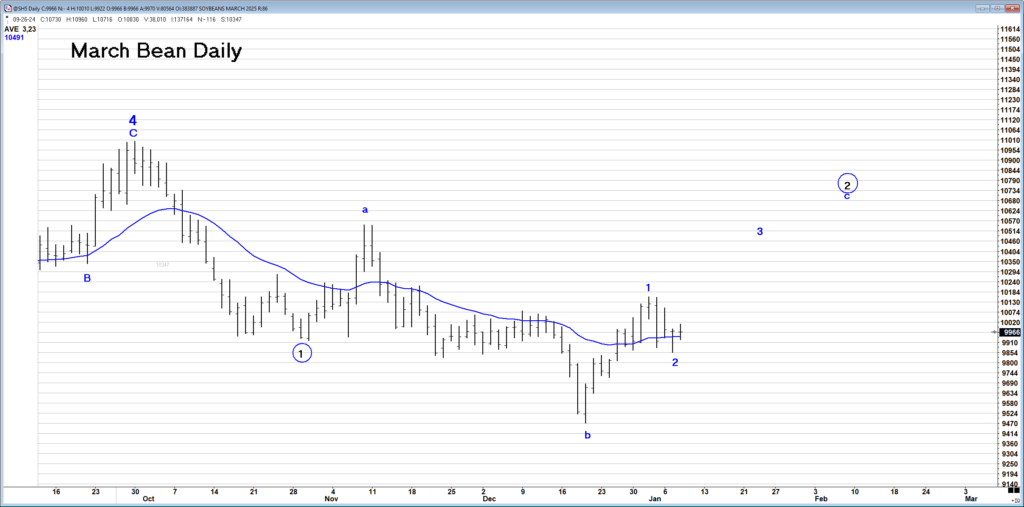Select the lowercase b label under December low
Screen dimensions: 1024x507
pos(587,435)
